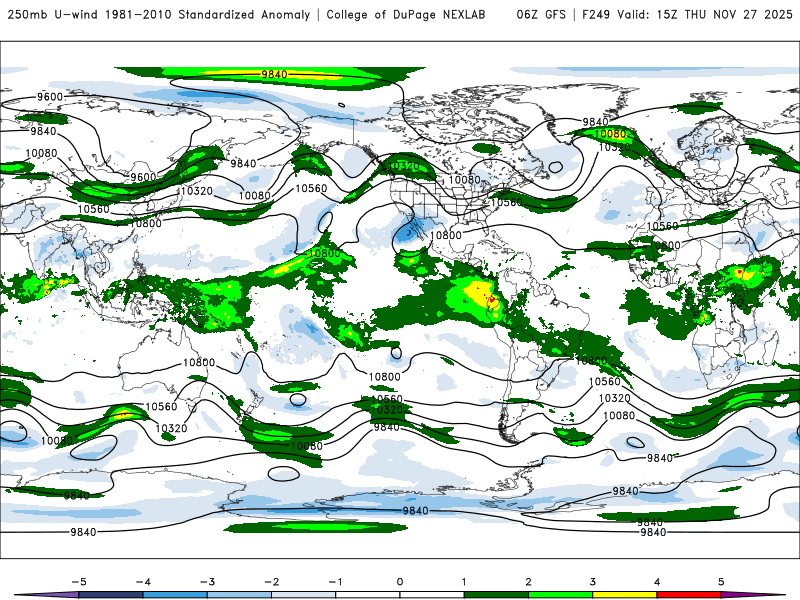Click the '06Z GFS' model run text
The image size is (800, 600).
(x=541, y=15)
